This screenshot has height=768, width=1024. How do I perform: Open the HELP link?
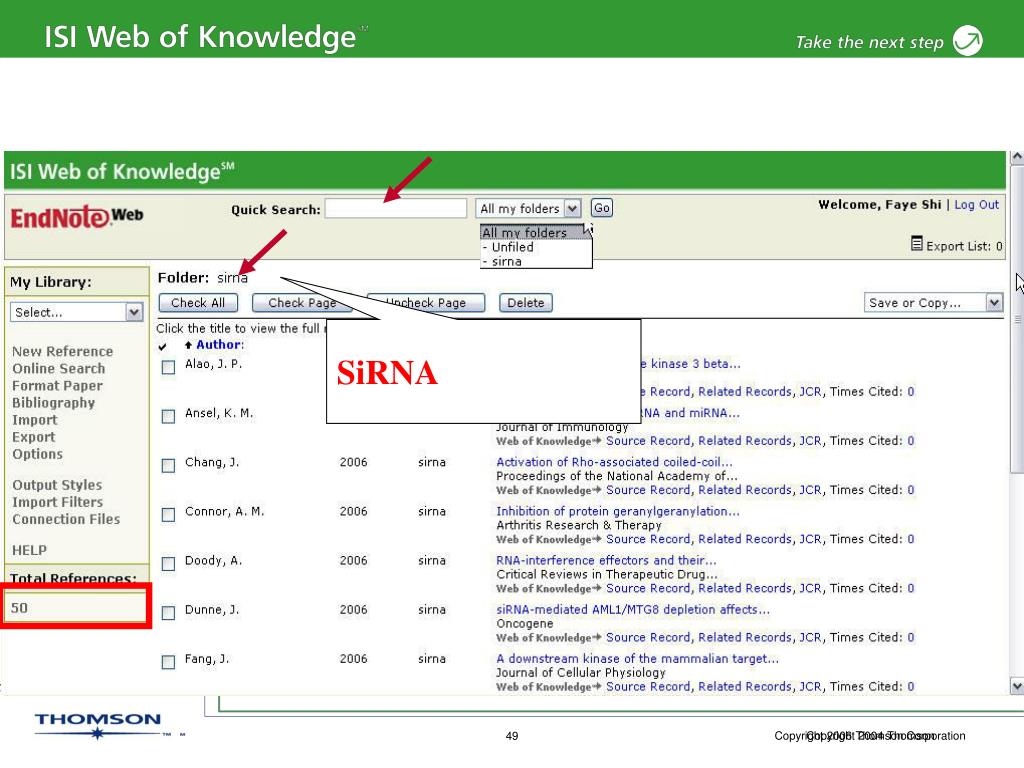click(x=29, y=551)
